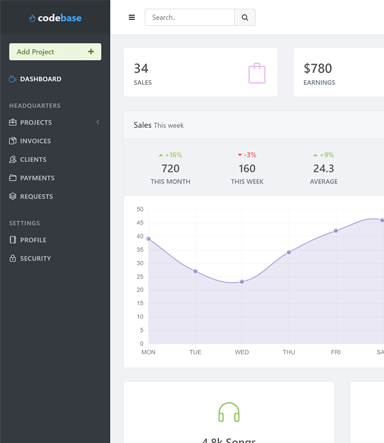Click the Friday data point on chart
Viewport: 384px width, 443px height.
pyautogui.click(x=336, y=231)
